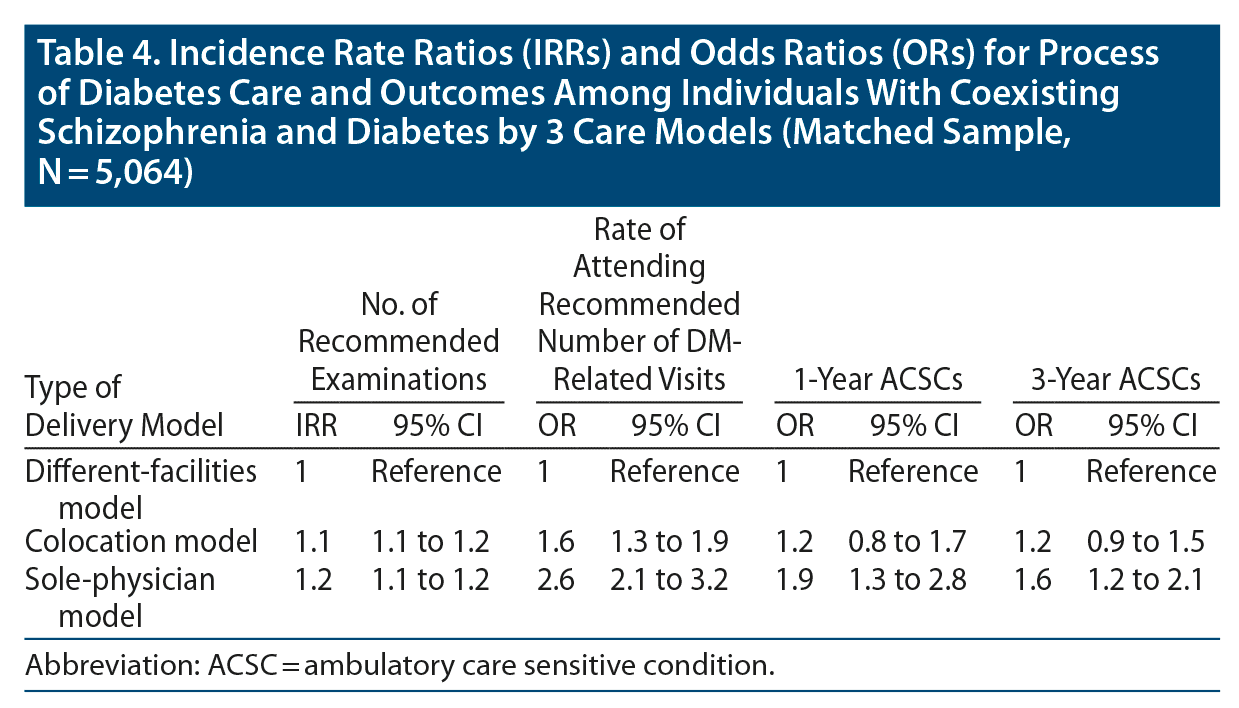Click the '0.9 to 1.5' confidence interval

(1146, 542)
